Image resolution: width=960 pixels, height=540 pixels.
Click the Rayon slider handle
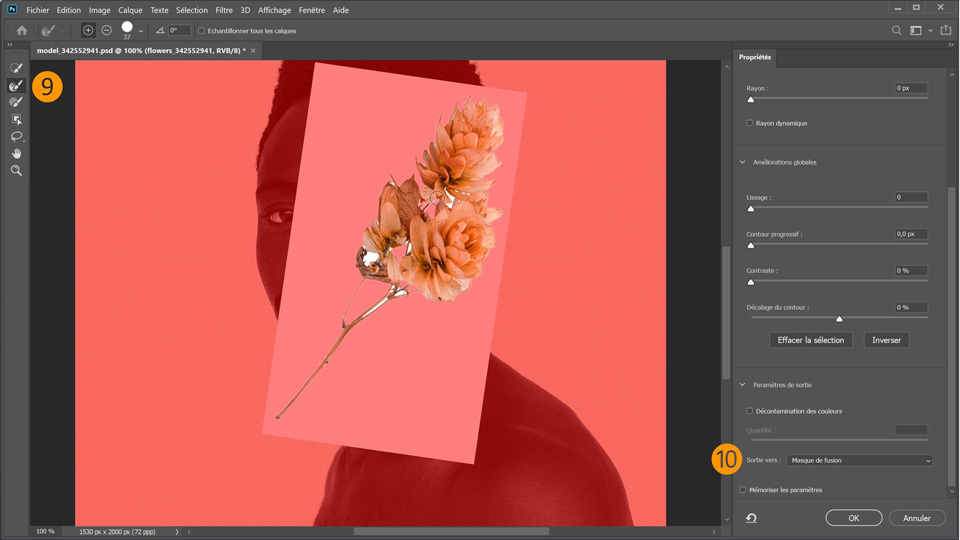(x=751, y=99)
